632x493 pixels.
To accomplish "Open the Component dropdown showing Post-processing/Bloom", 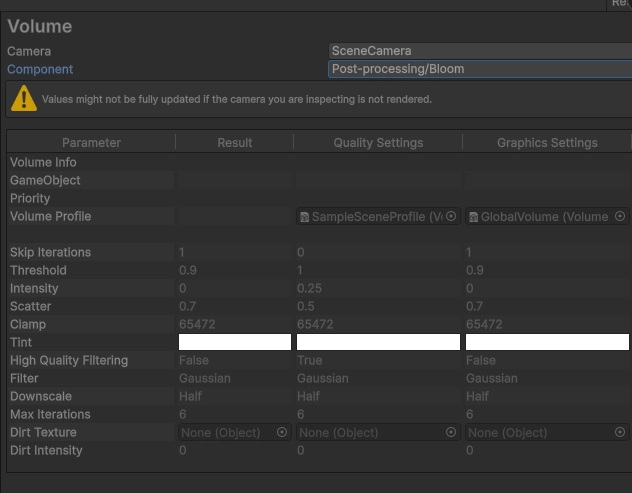I will coord(480,69).
